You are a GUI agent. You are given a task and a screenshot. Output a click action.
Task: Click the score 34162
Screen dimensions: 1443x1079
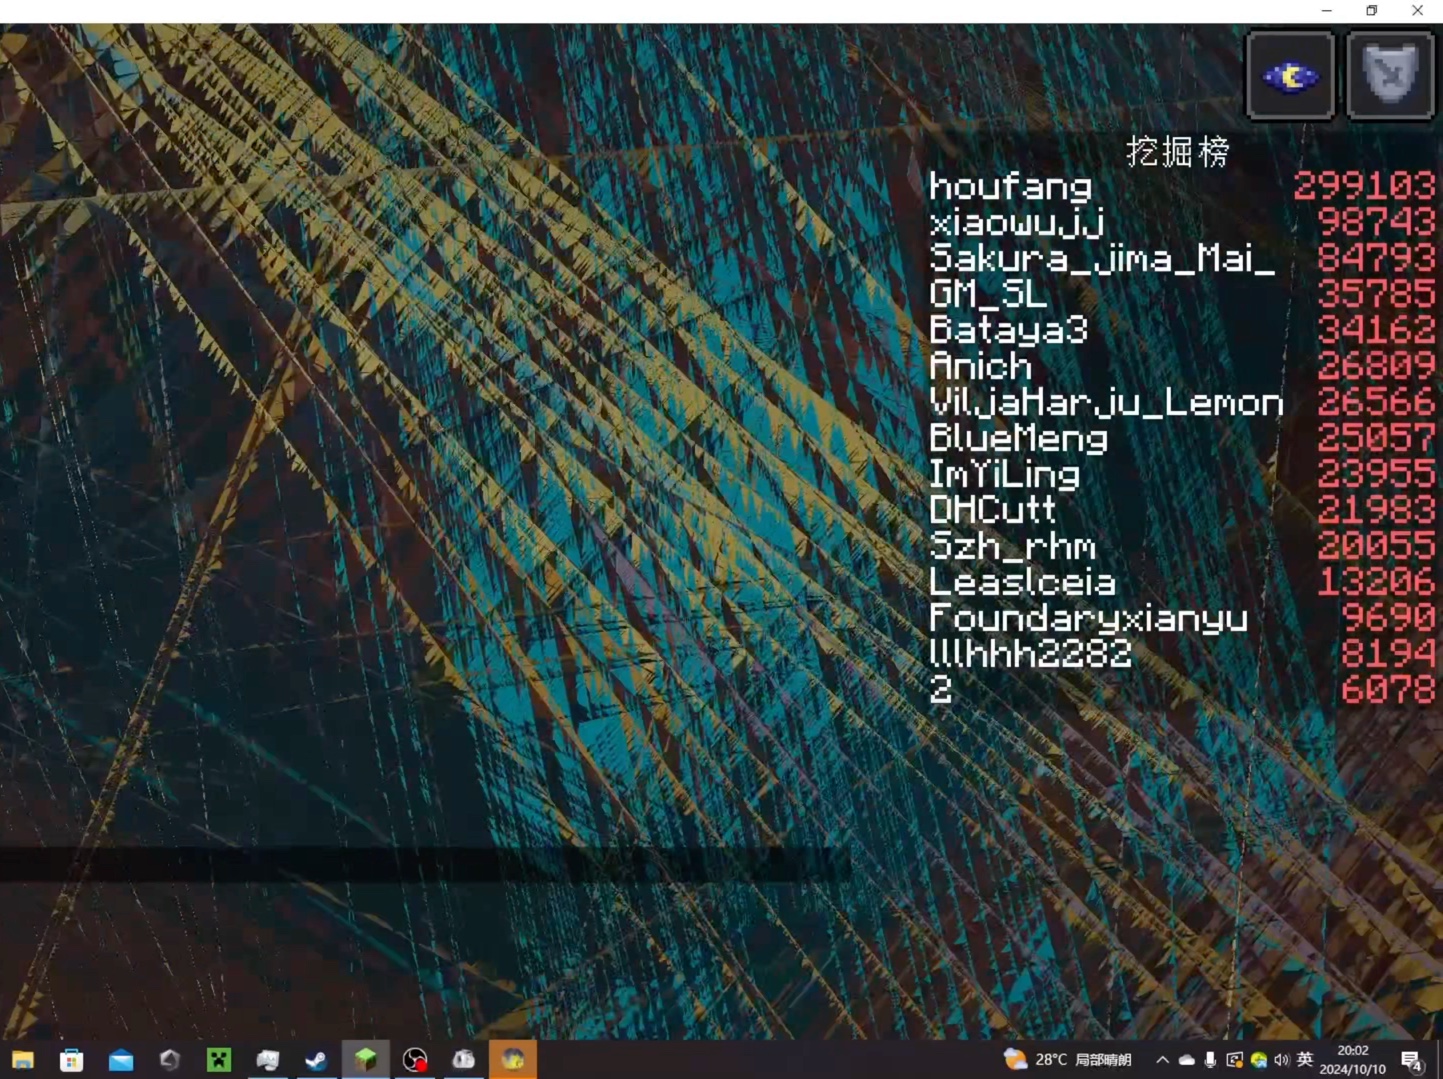click(x=1376, y=330)
